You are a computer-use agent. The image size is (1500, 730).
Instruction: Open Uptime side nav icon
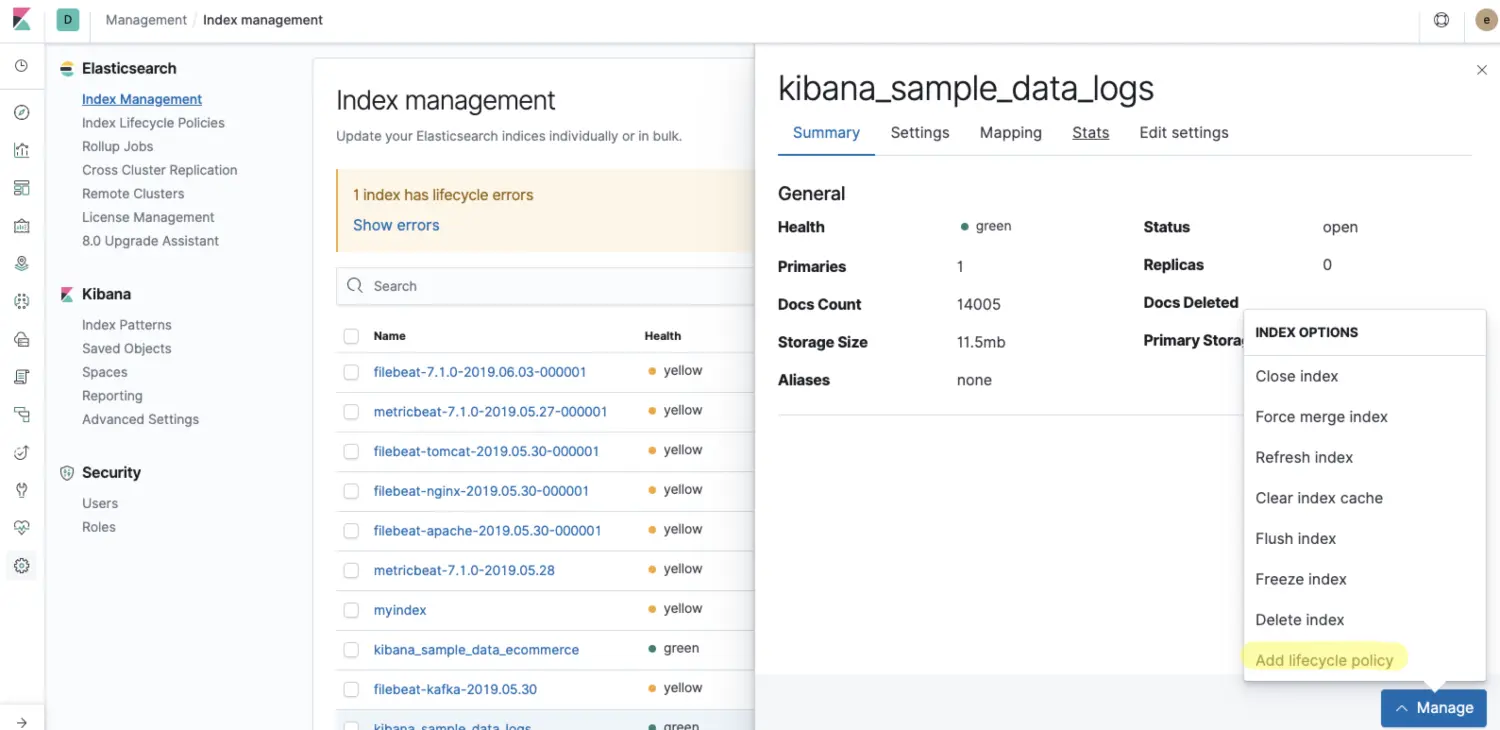coord(22,452)
